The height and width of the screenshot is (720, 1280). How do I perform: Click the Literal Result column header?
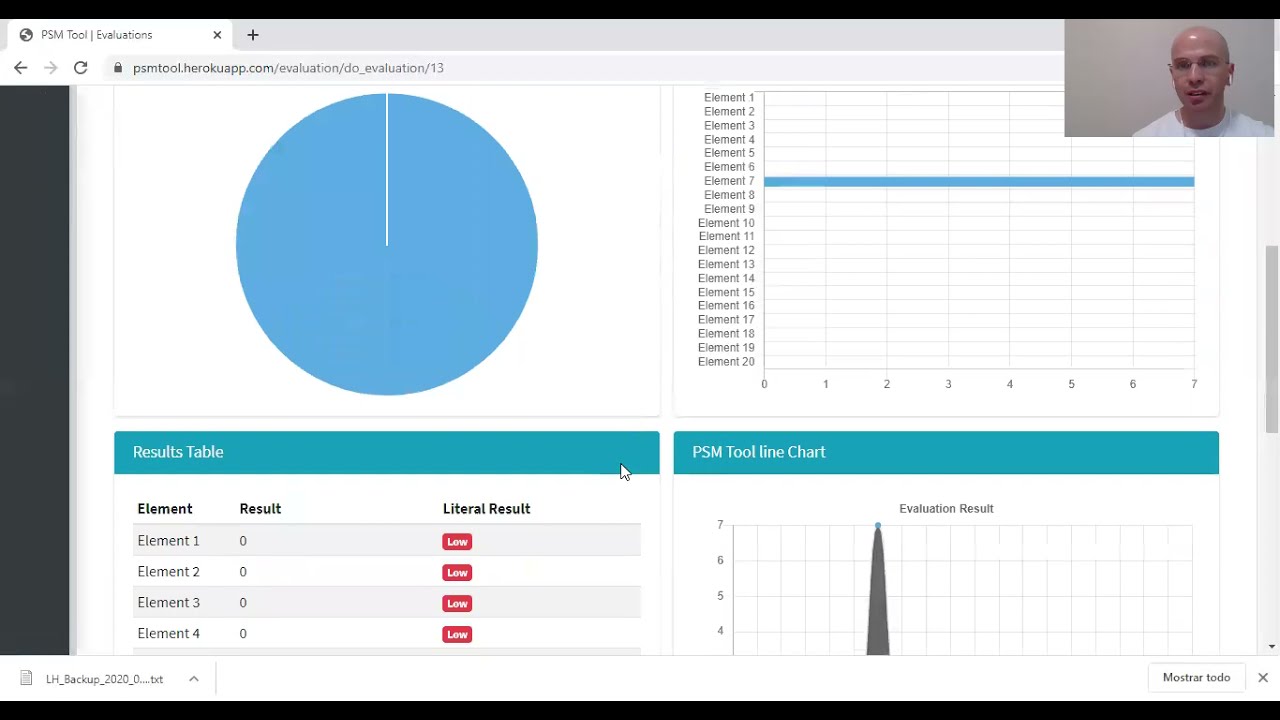point(486,509)
